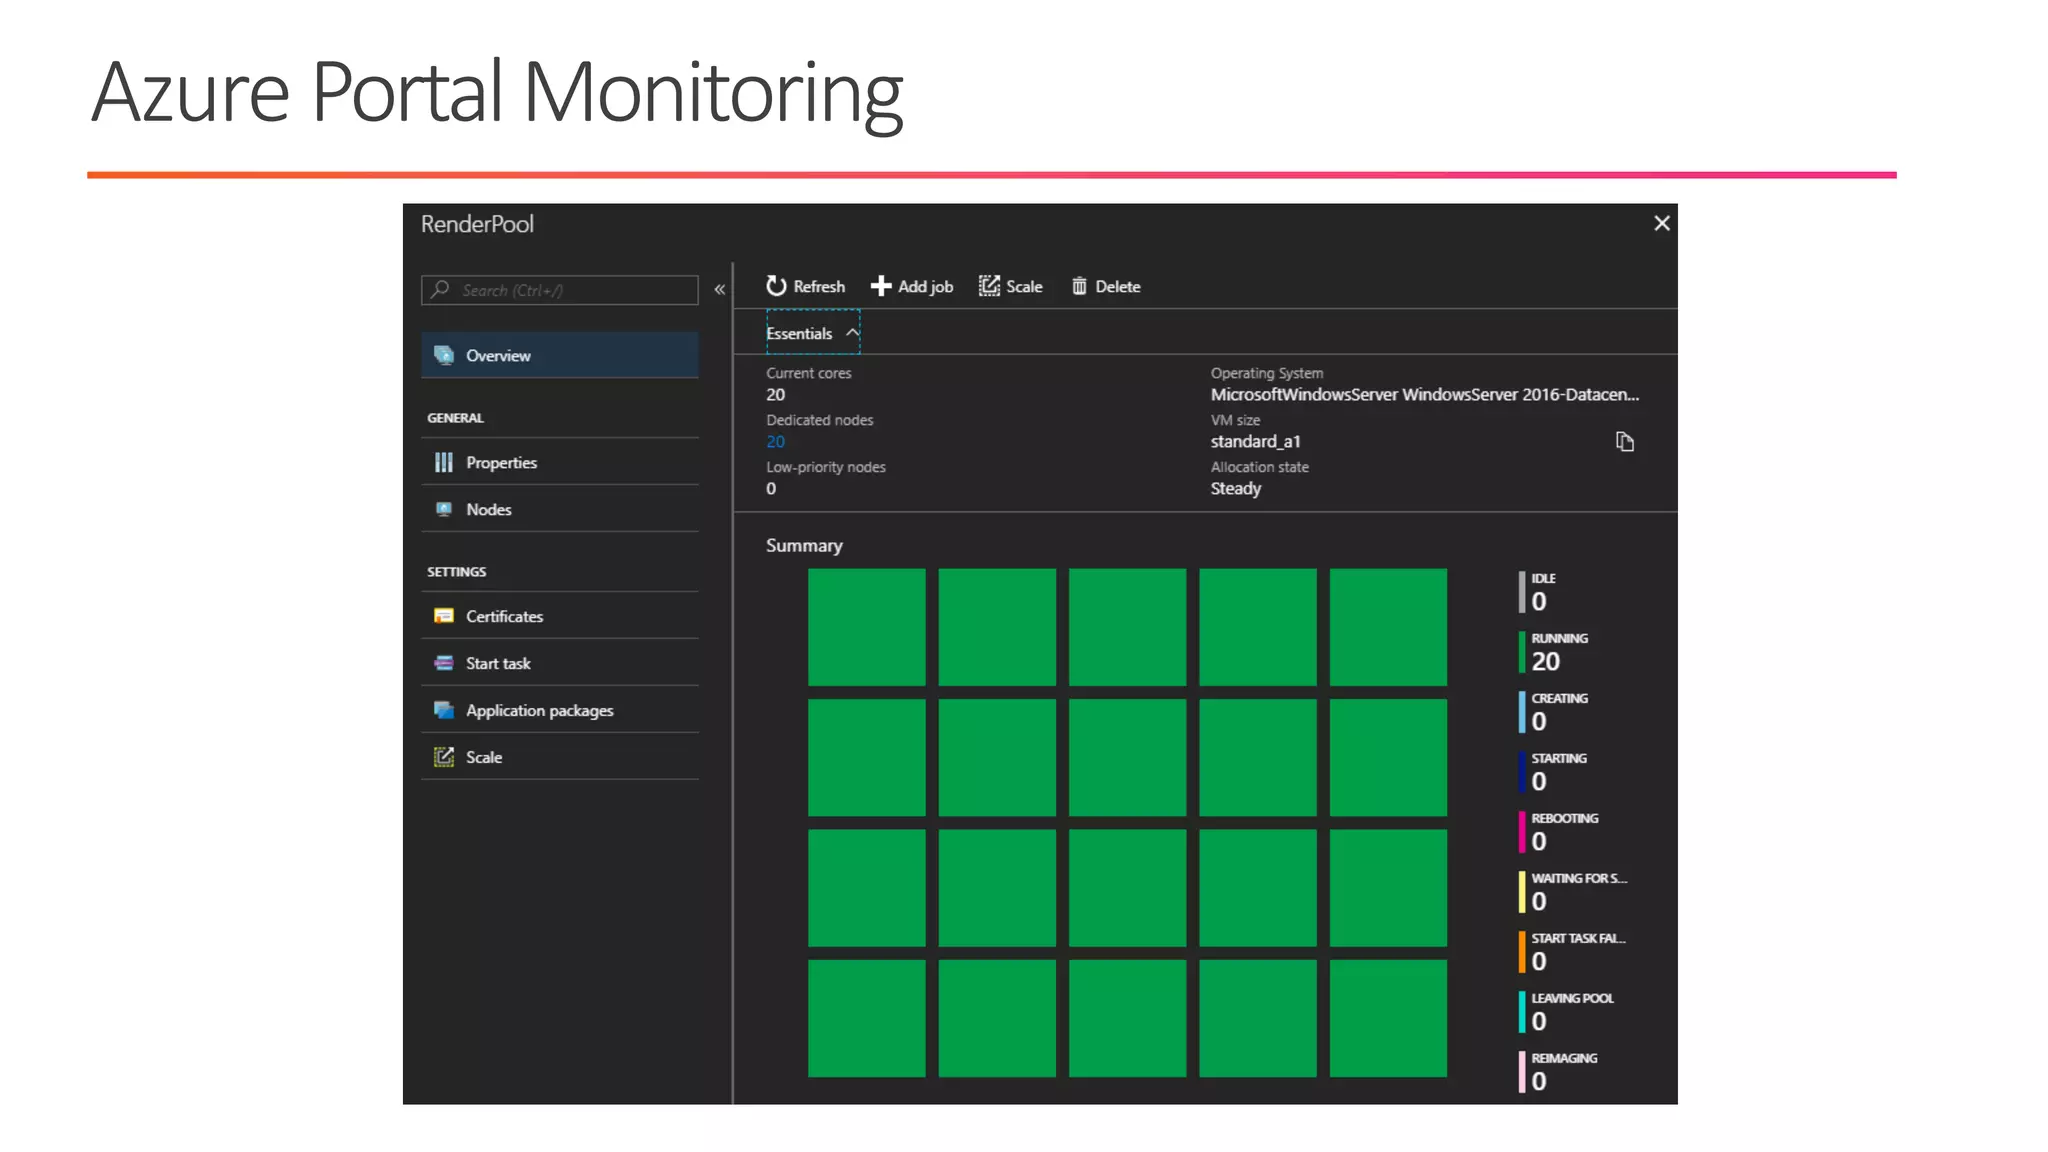Close the RenderPool blade
The width and height of the screenshot is (2048, 1152).
1661,223
